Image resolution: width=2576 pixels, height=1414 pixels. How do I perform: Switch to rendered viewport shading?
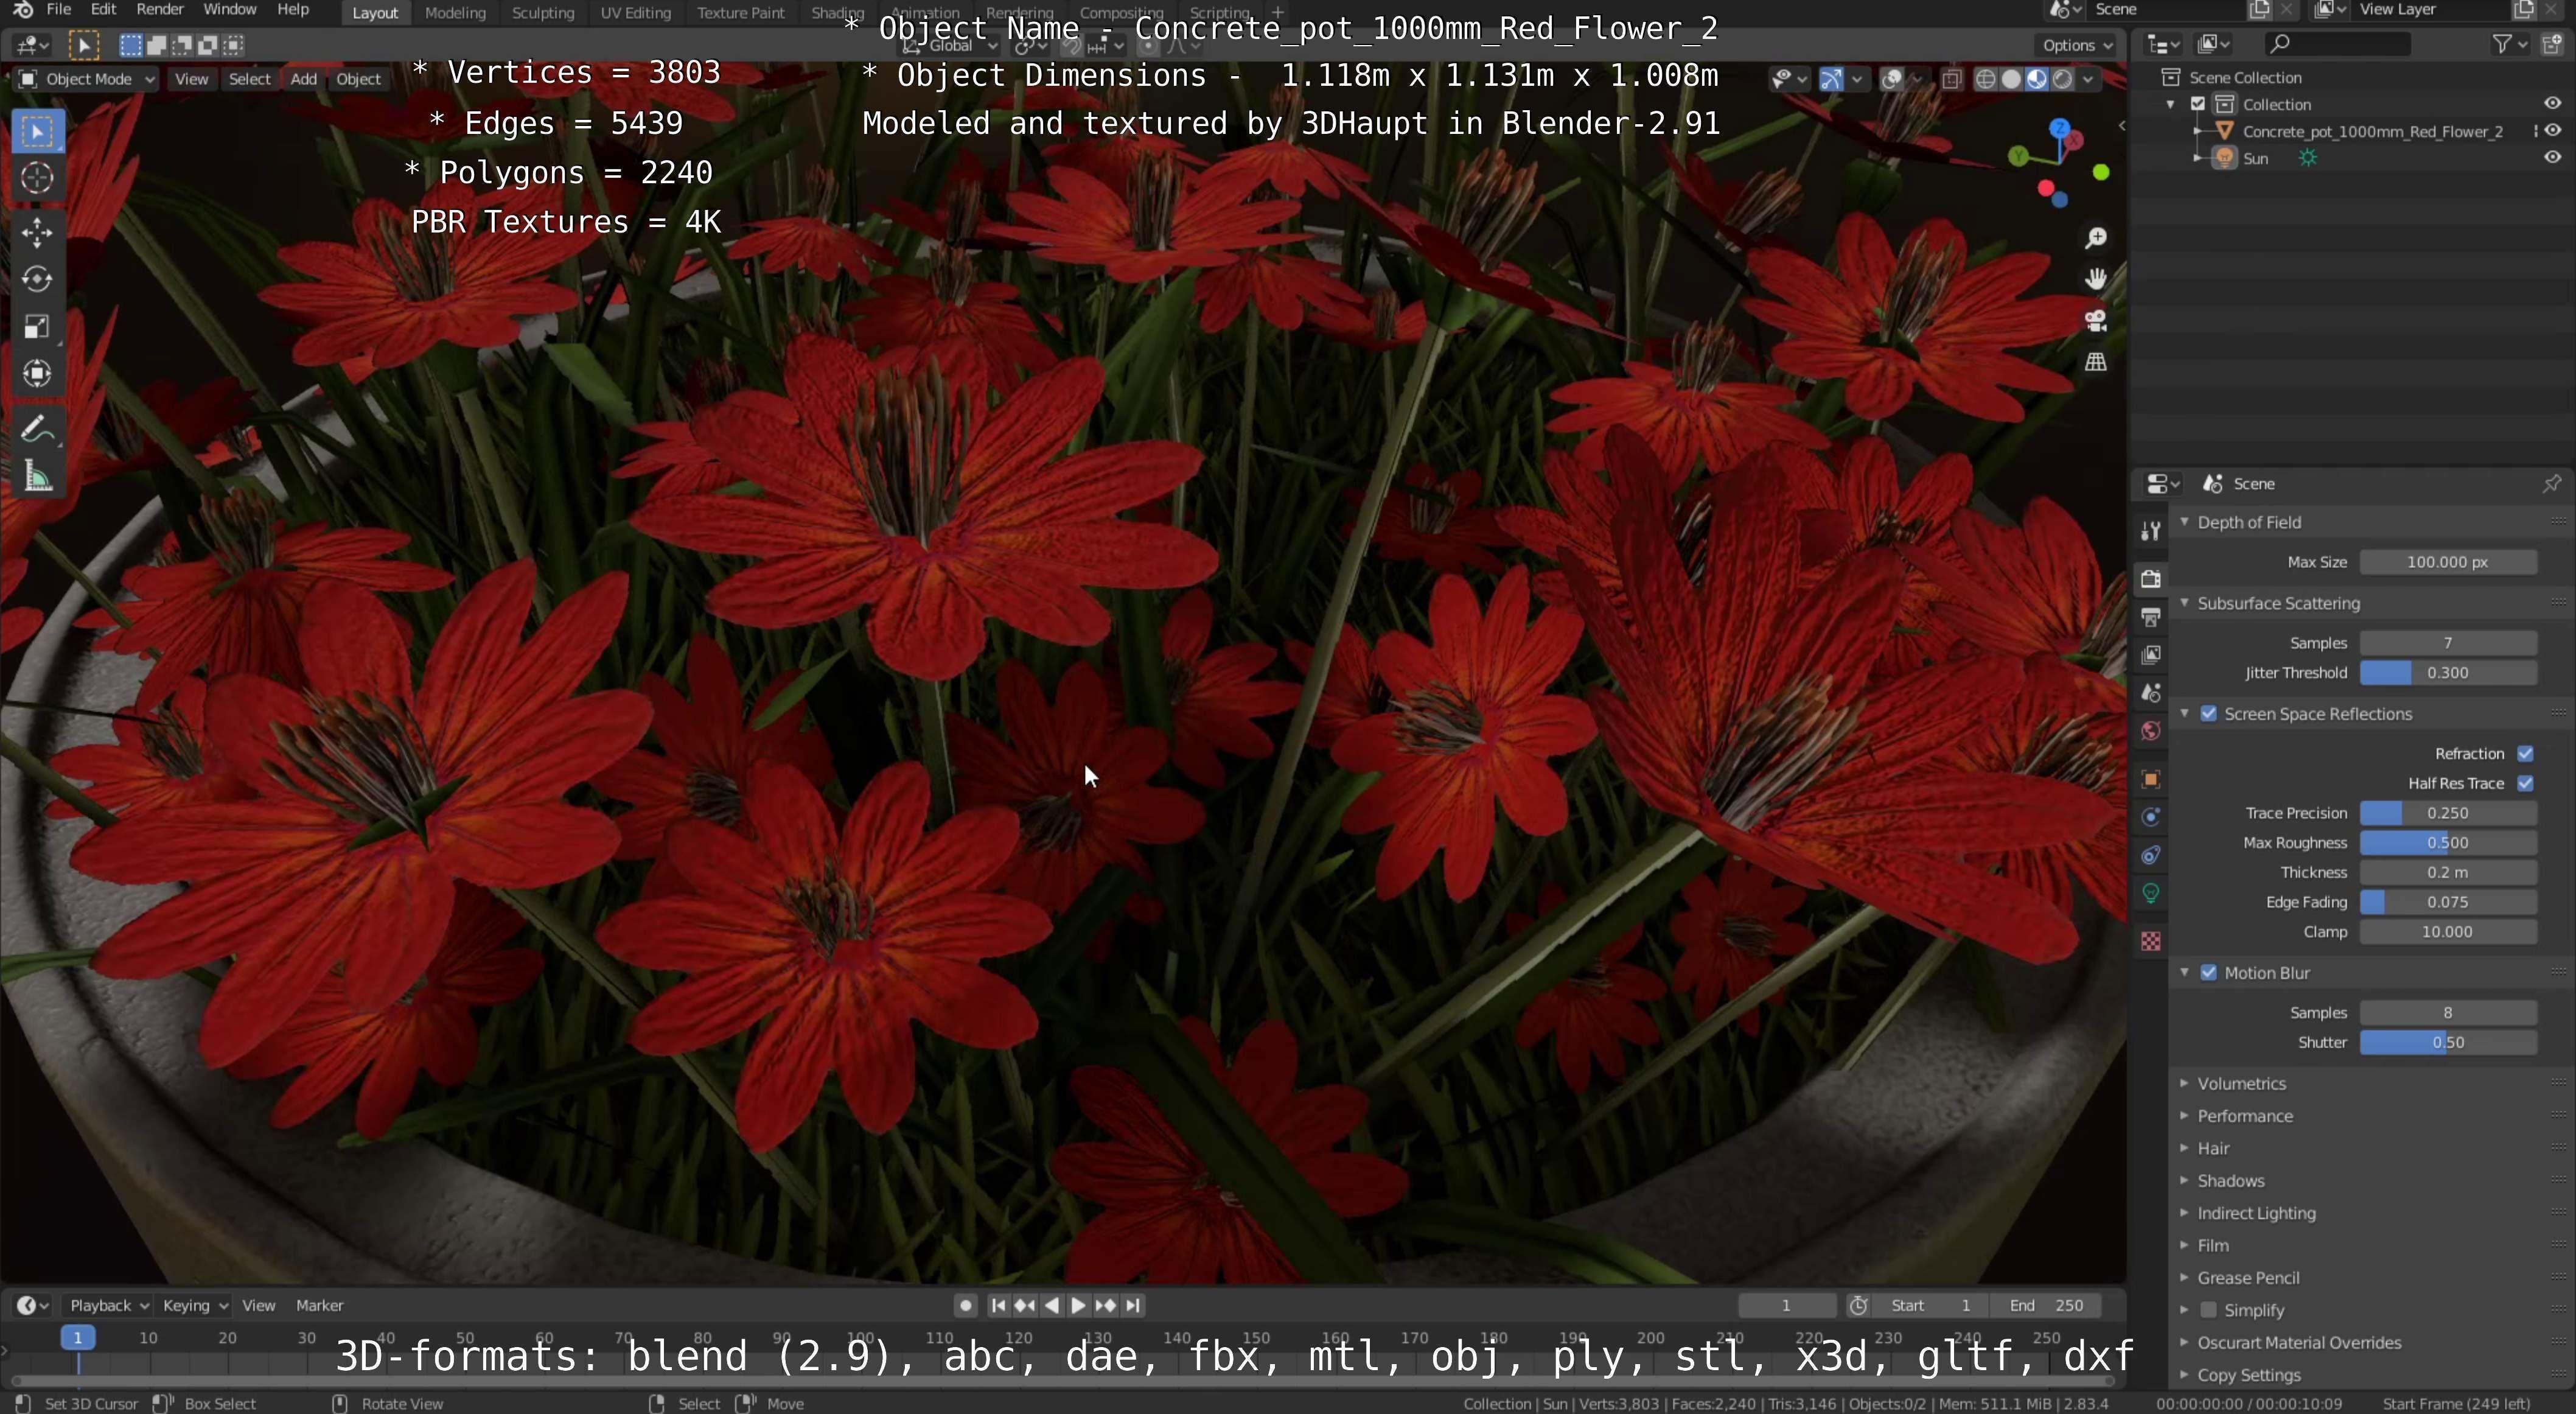tap(2062, 79)
